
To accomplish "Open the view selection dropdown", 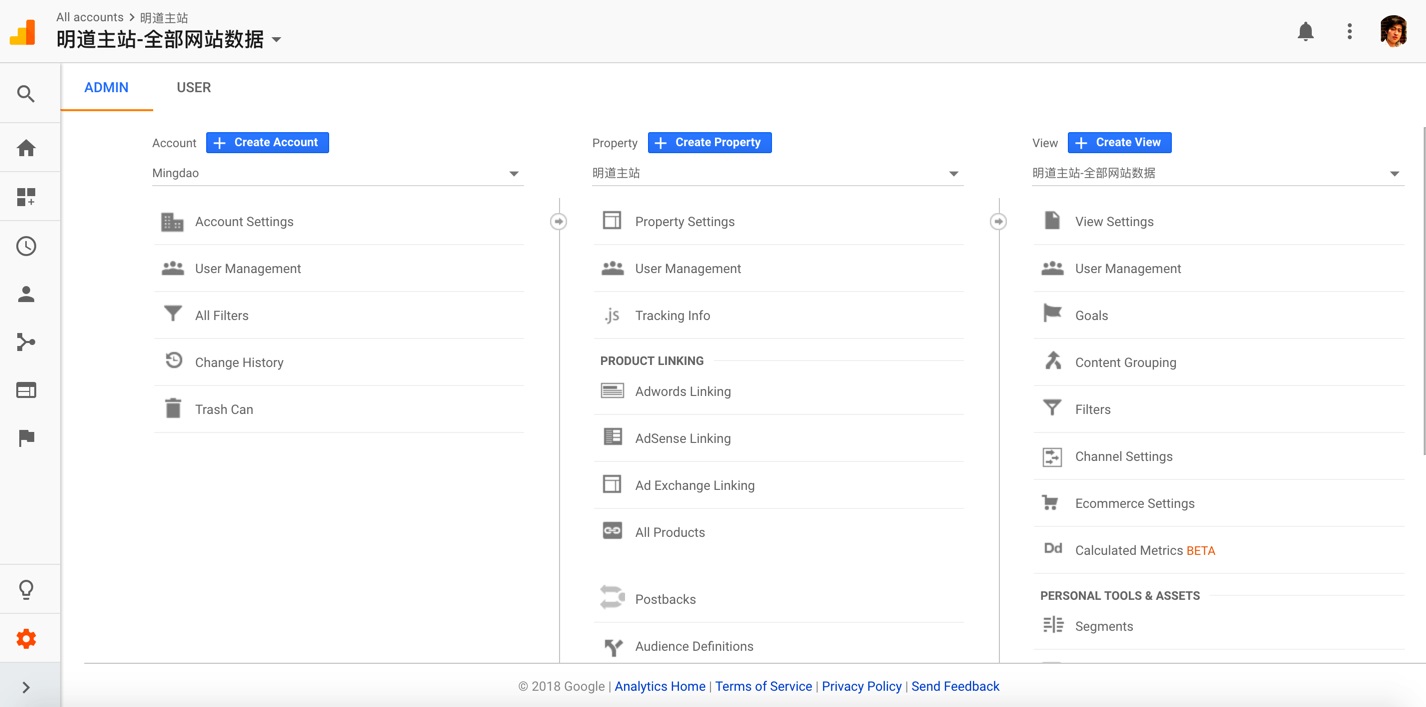I will pyautogui.click(x=1217, y=173).
